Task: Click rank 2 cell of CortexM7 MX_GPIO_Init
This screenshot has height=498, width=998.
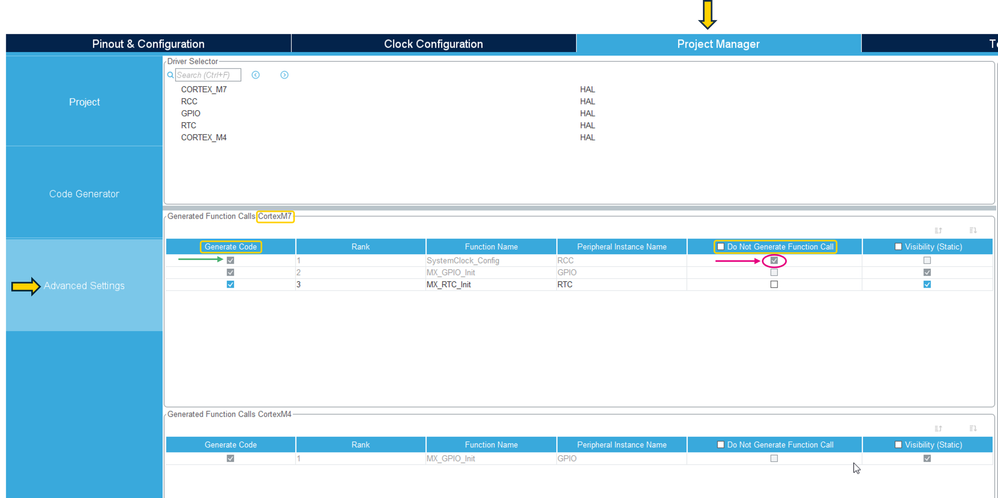Action: (361, 273)
